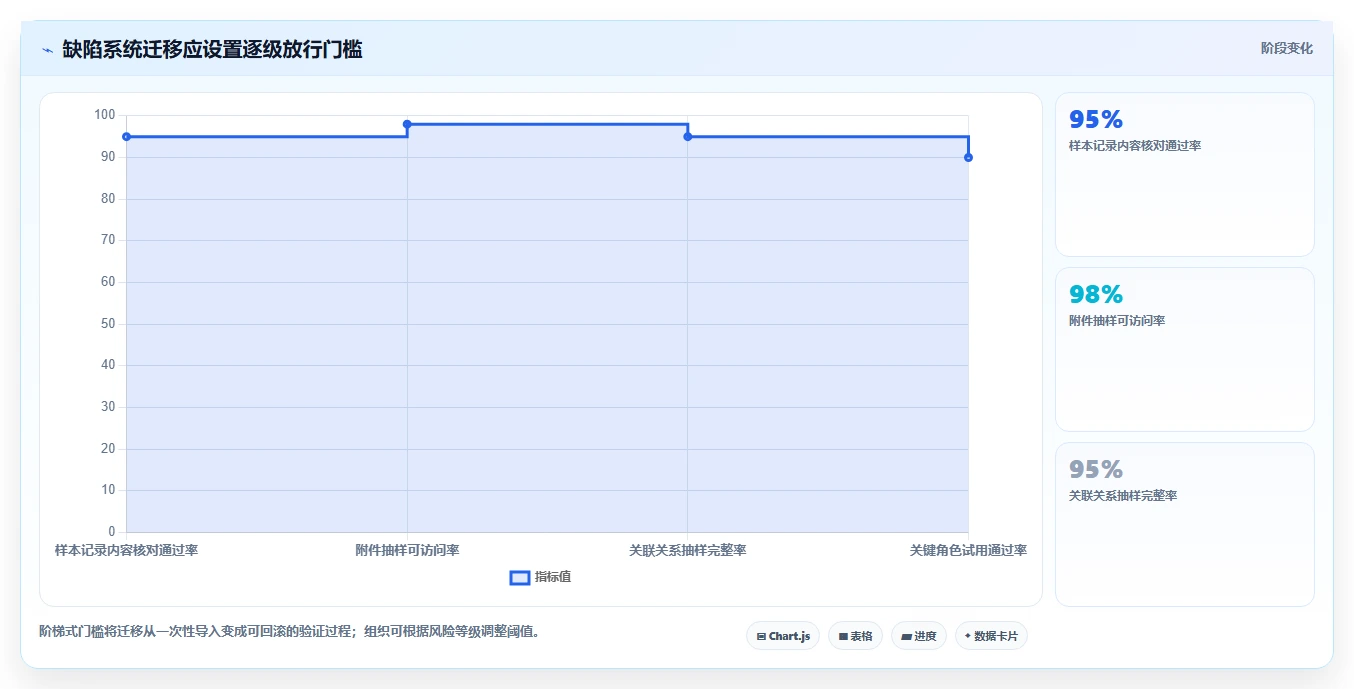Click the 指标值 legend color box
Viewport: 1354px width, 689px height.
coord(520,577)
